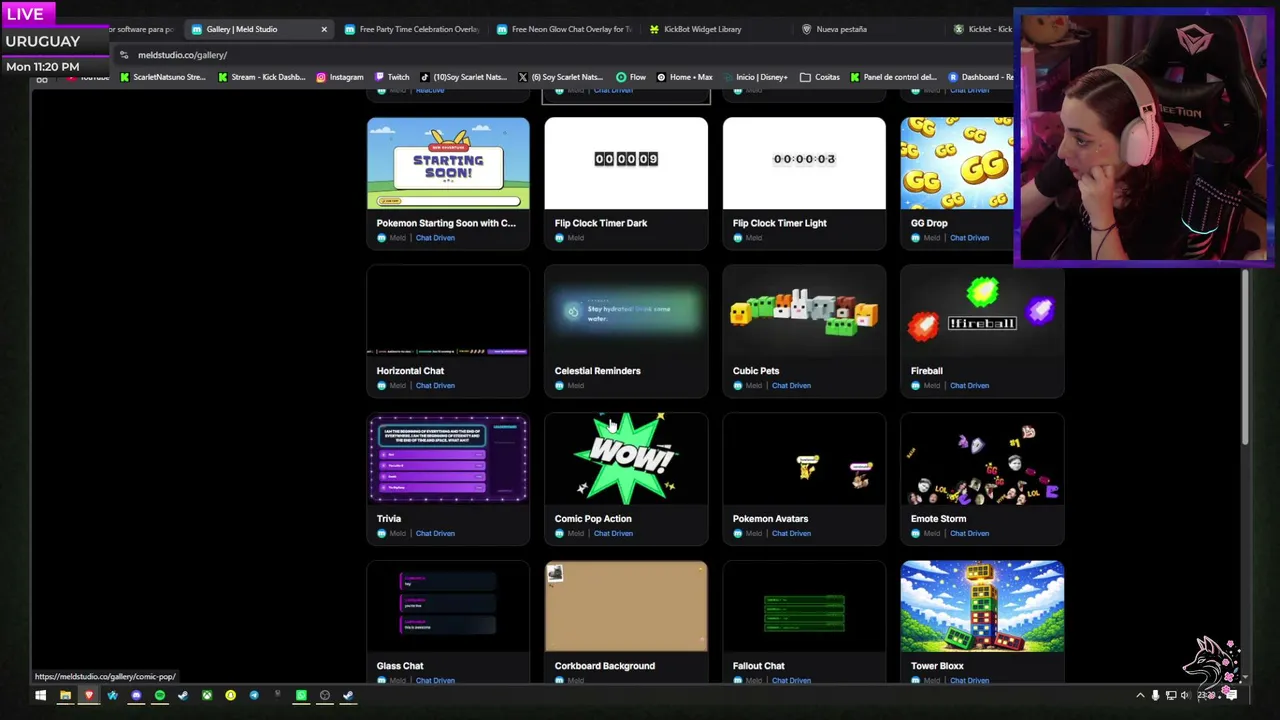This screenshot has height=720, width=1280.
Task: Click Chat Driven tag under Fireball
Action: (969, 386)
